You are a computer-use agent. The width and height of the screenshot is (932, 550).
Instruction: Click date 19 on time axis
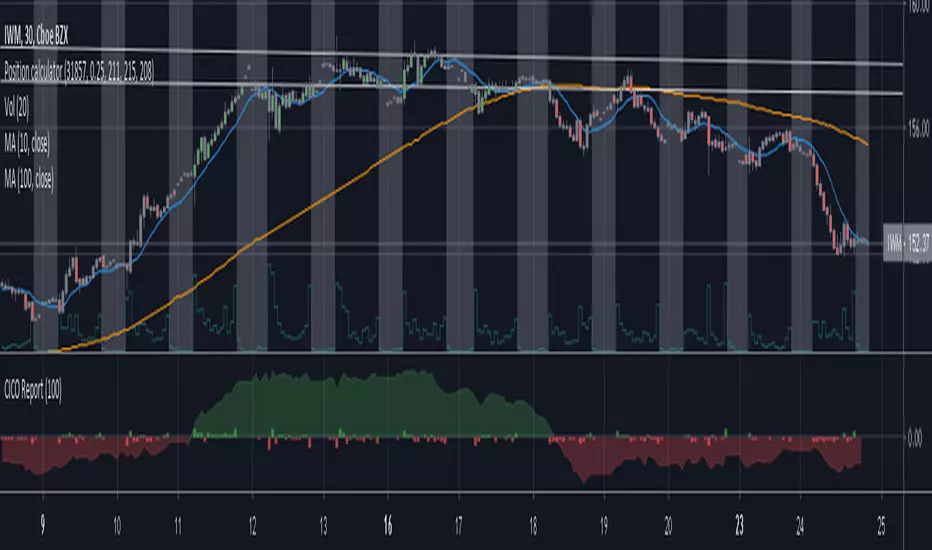pos(604,526)
